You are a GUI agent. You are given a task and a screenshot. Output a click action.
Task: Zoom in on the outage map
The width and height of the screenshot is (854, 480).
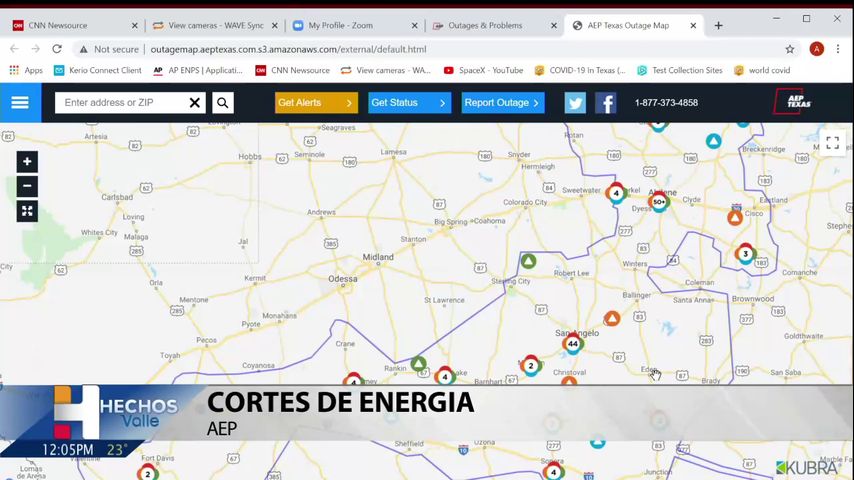tap(27, 161)
